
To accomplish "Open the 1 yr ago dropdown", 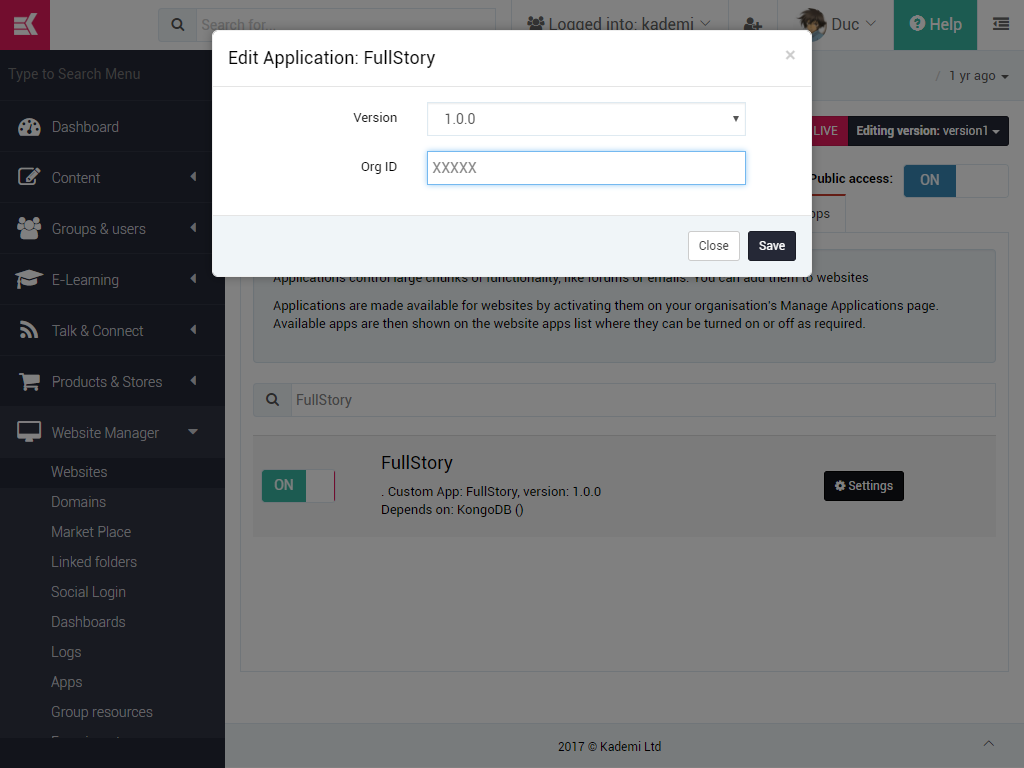I will pos(978,76).
